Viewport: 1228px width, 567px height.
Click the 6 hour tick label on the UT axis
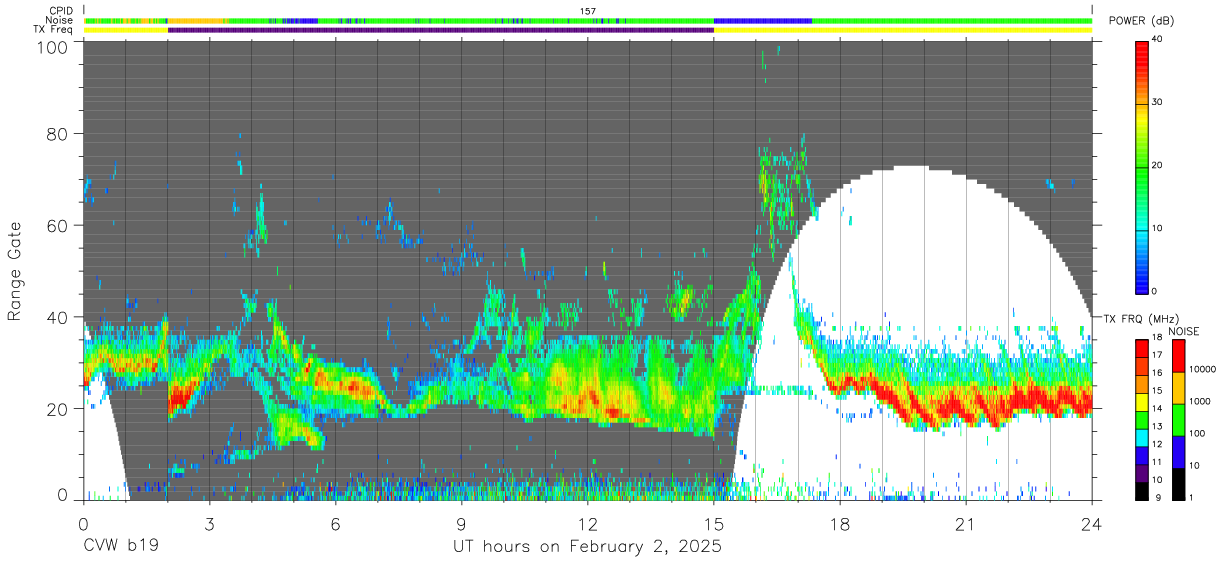coord(335,523)
